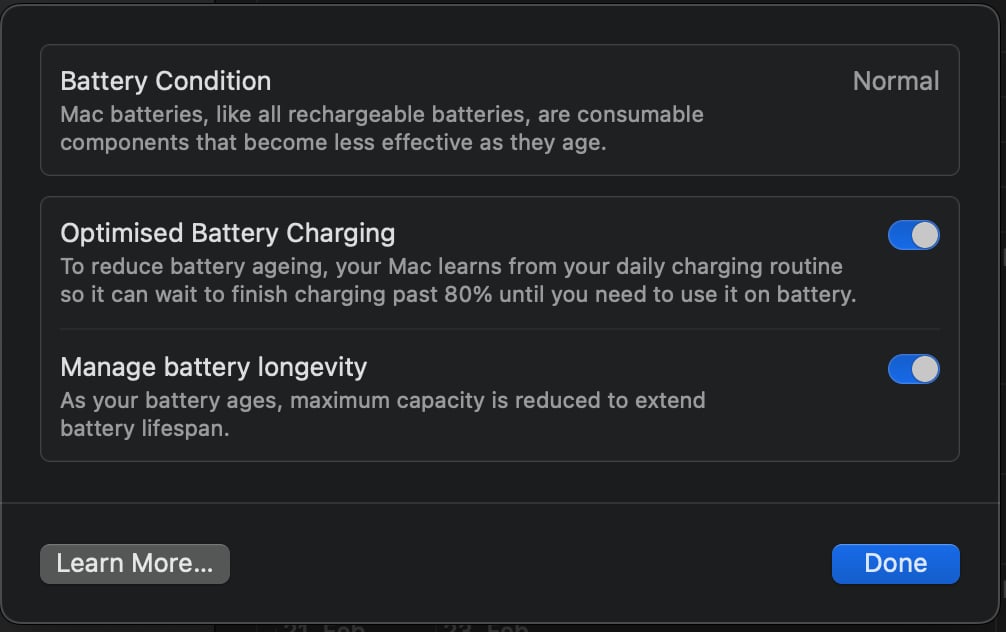Image resolution: width=1006 pixels, height=632 pixels.
Task: Click the "battery lifespan." text line
Action: [x=145, y=428]
